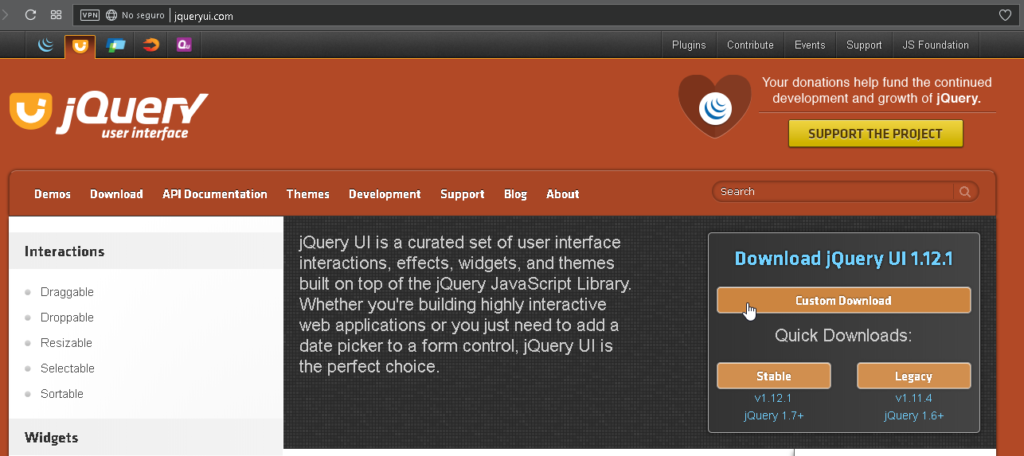Screen dimensions: 1024x456
Task: Click the jQuery 1.6+ text
Action: click(914, 415)
